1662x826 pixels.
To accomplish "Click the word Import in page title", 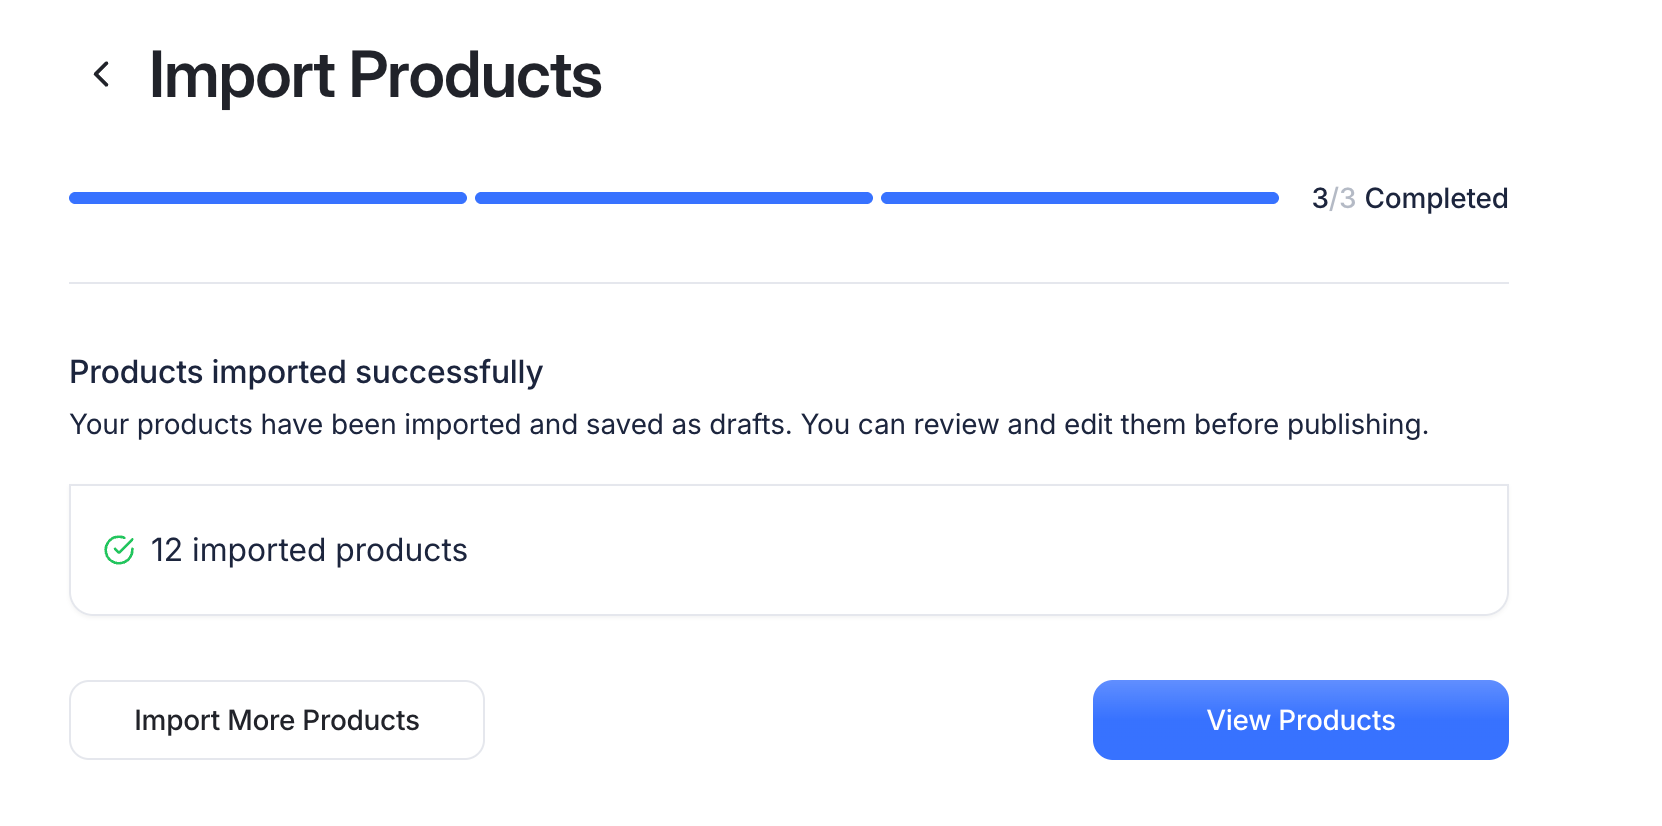I will pyautogui.click(x=242, y=76).
